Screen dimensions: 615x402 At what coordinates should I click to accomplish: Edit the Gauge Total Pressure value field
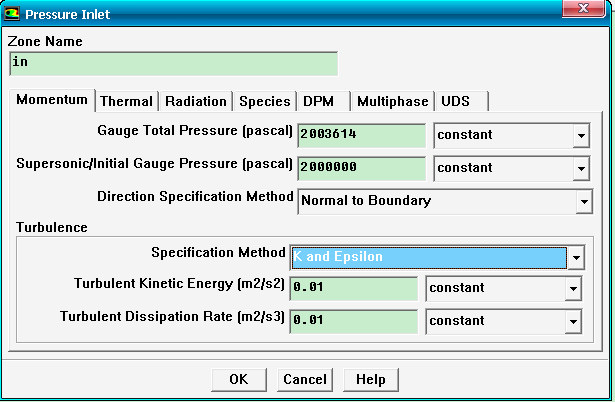click(361, 135)
